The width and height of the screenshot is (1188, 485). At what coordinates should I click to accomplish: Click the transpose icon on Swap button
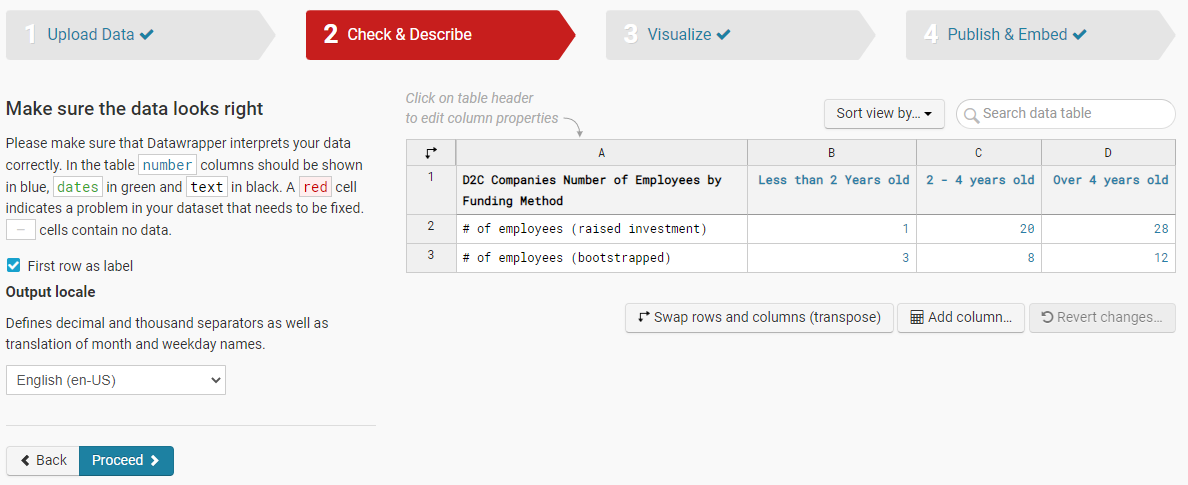[x=644, y=318]
